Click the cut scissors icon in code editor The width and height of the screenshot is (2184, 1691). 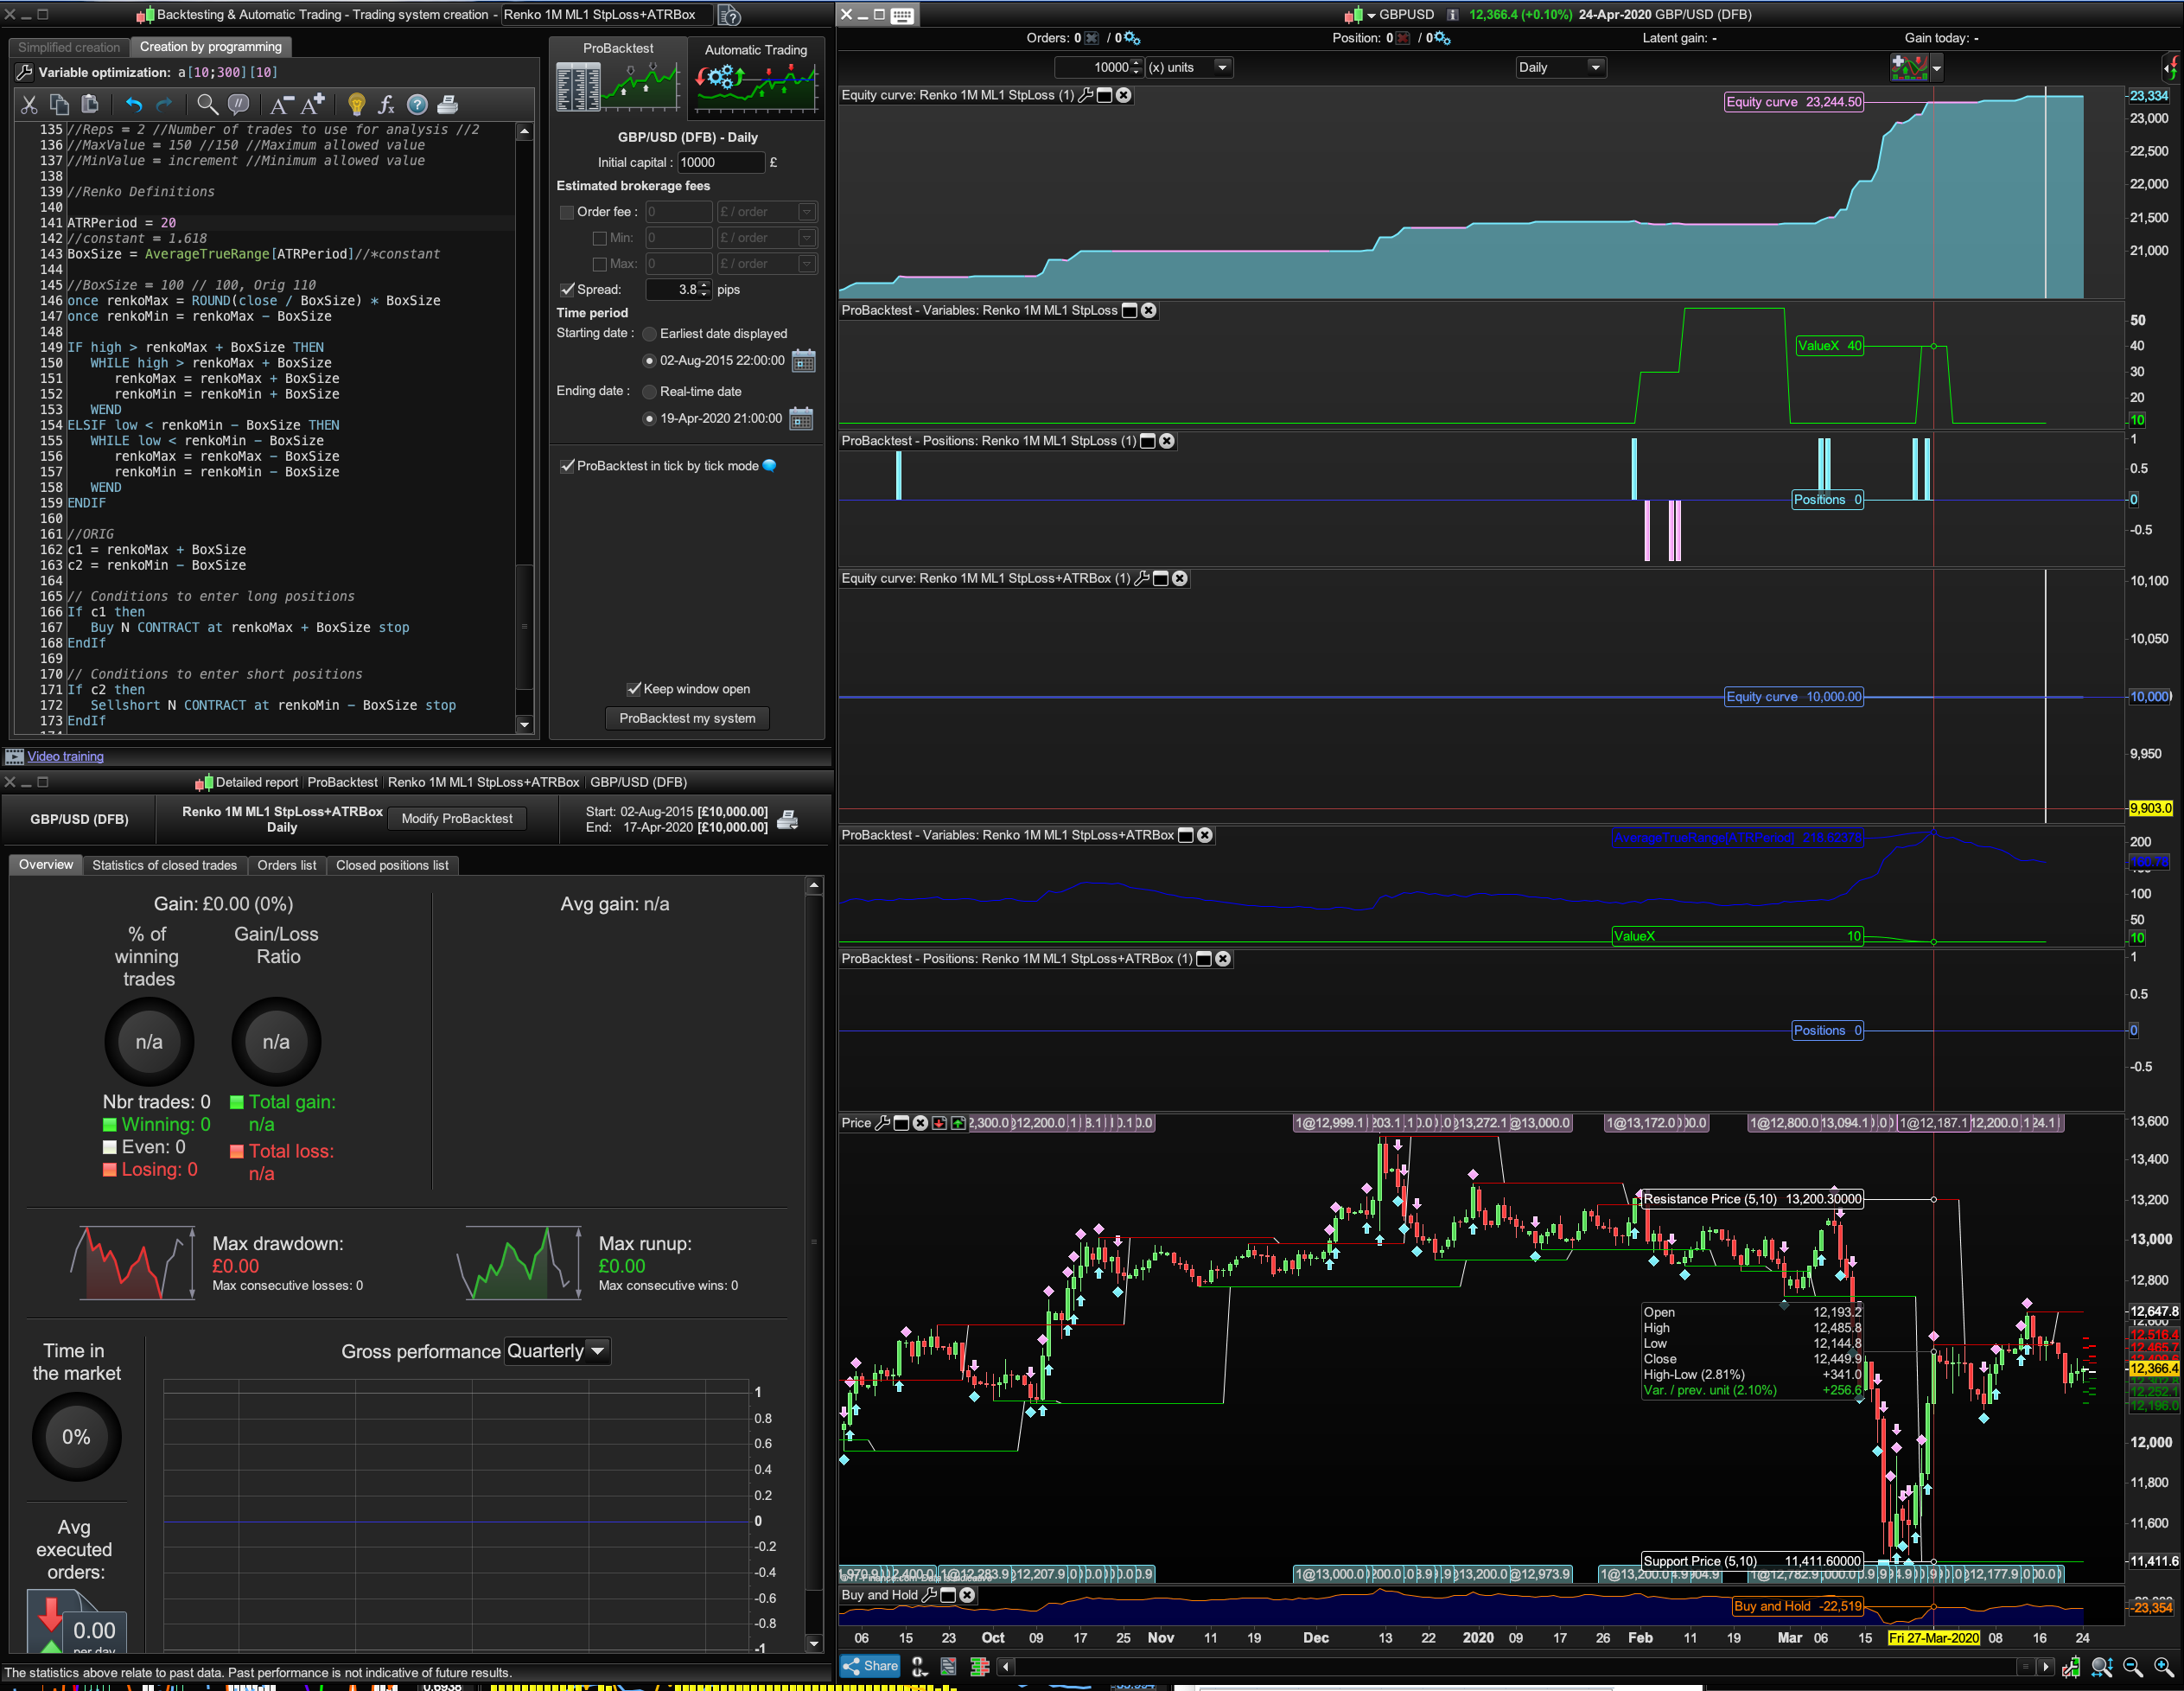click(x=29, y=104)
